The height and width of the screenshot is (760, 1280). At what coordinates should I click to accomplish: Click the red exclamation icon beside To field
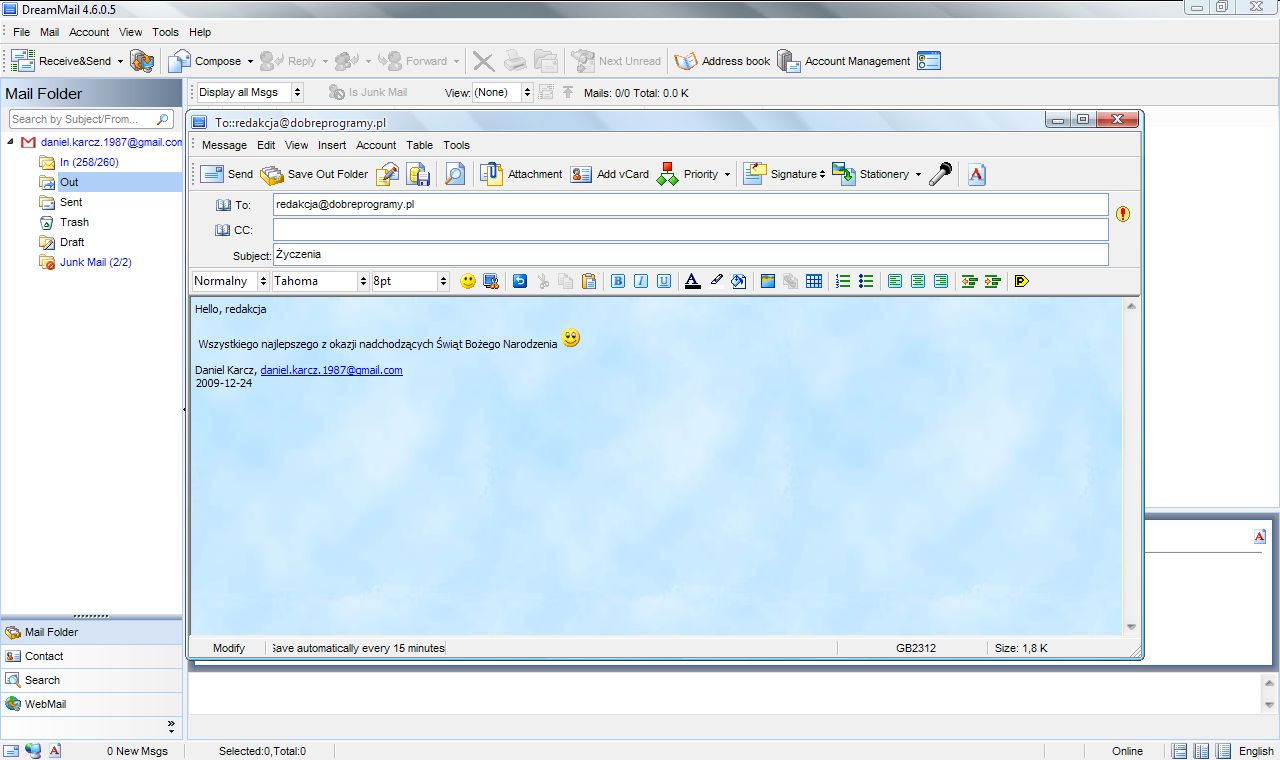pyautogui.click(x=1123, y=214)
